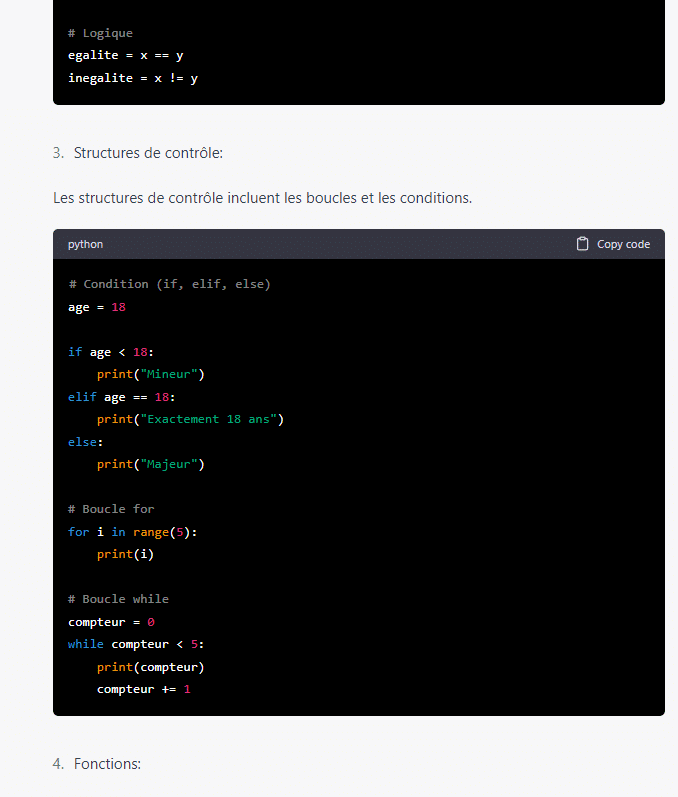Click the clipboard icon beside Copy code
Image resolution: width=678 pixels, height=797 pixels.
pos(582,244)
